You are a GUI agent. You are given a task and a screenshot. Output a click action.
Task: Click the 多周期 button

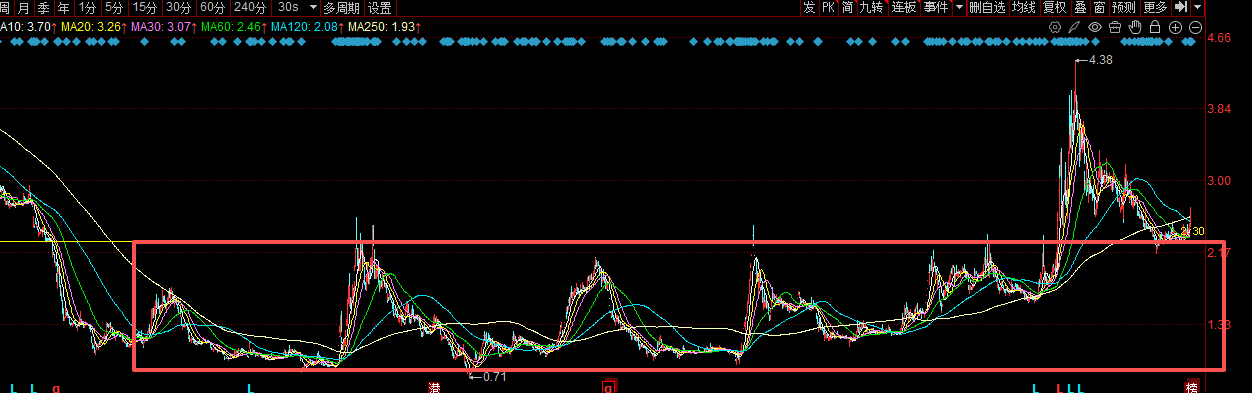(341, 7)
